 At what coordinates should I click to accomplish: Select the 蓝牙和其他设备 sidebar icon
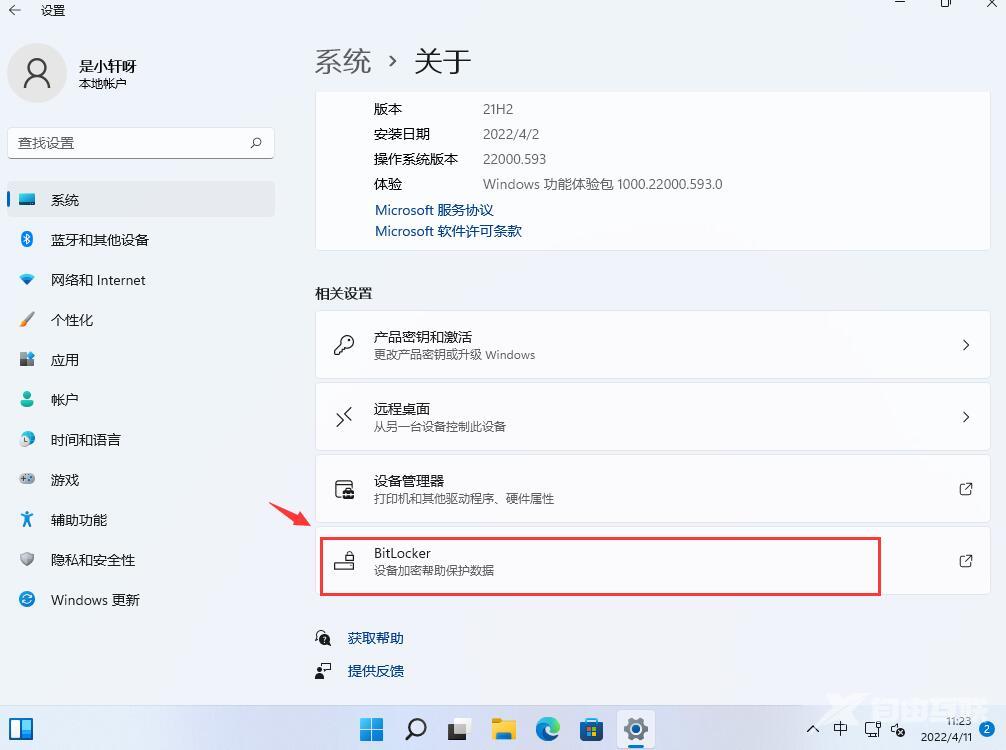pyautogui.click(x=27, y=240)
